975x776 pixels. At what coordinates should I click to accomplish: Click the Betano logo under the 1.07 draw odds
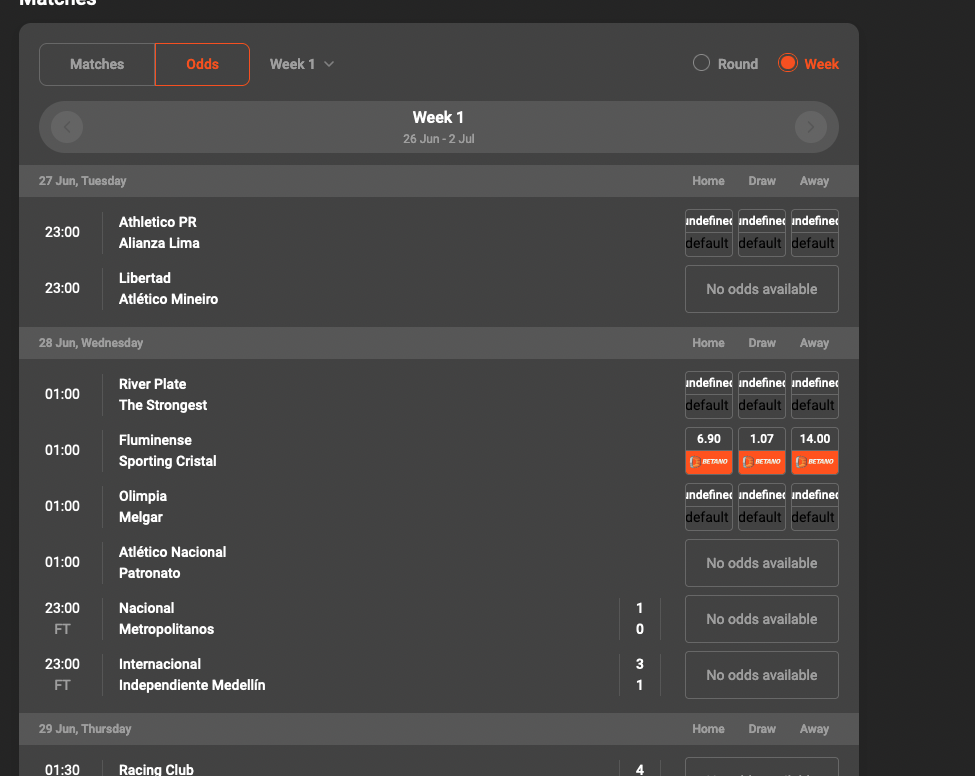[x=761, y=461]
